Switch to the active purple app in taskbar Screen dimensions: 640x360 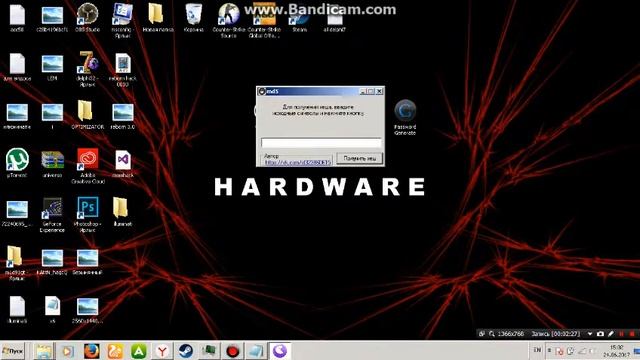280,351
